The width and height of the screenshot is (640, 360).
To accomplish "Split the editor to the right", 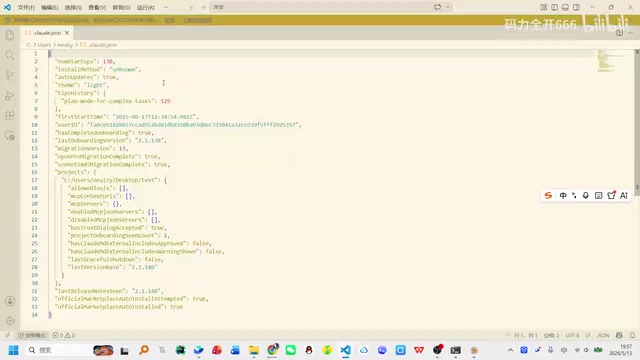I will coord(619,33).
